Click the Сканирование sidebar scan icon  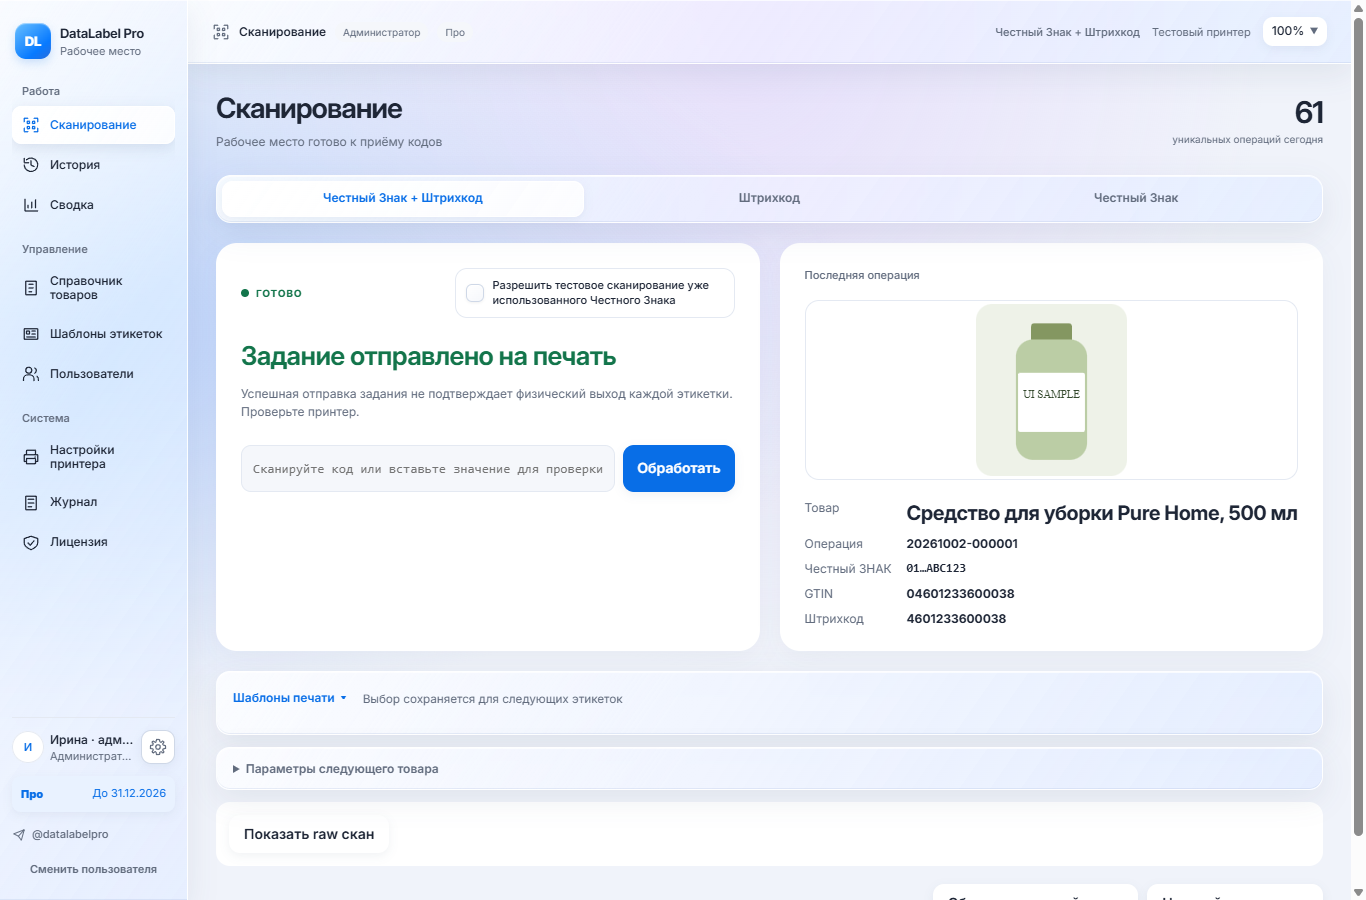31,125
